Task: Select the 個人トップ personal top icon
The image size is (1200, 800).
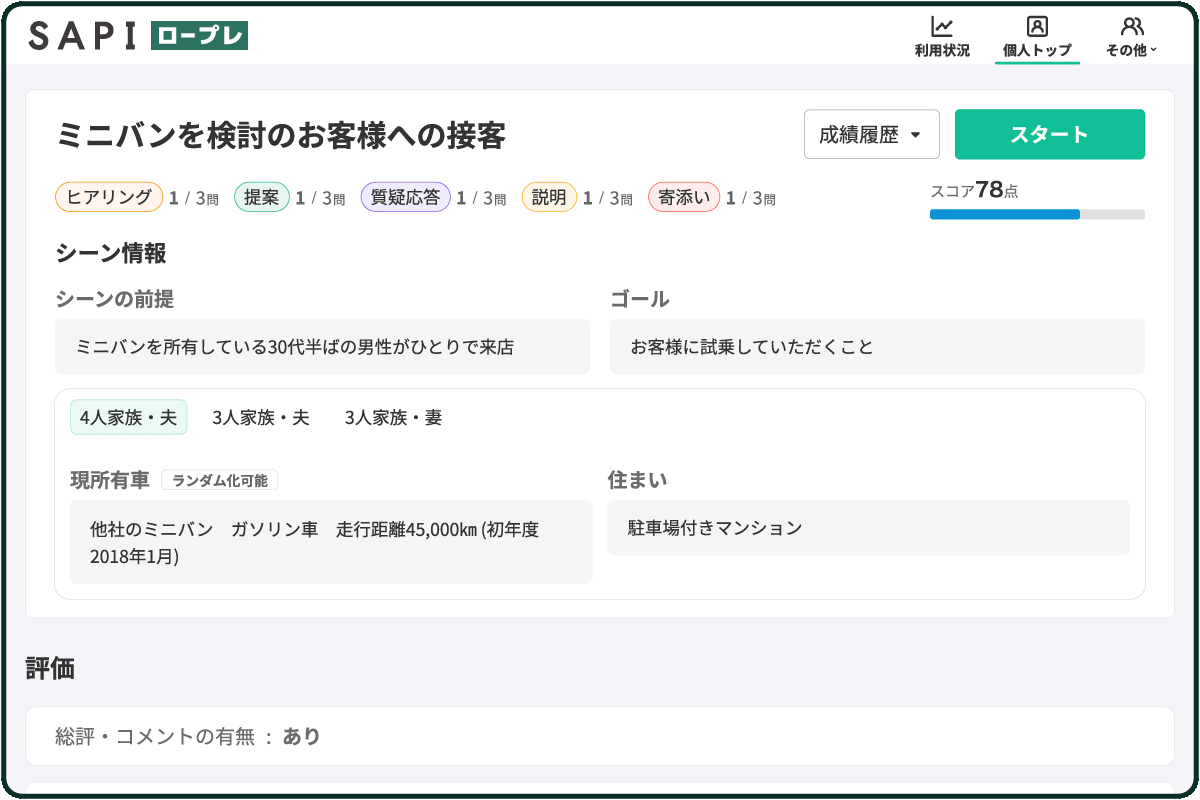Action: click(x=1037, y=35)
